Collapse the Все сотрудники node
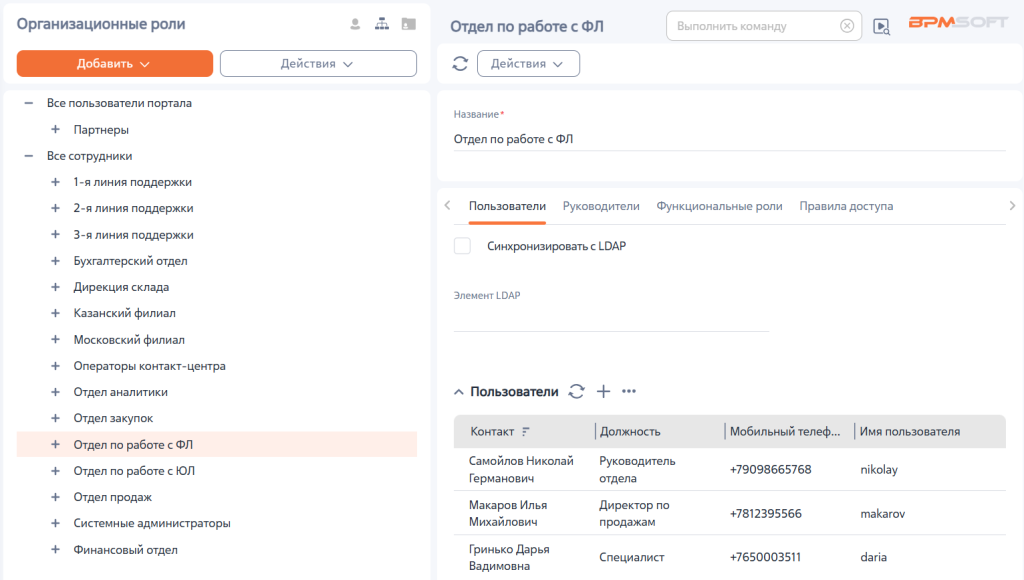This screenshot has height=580, width=1024. (x=29, y=156)
